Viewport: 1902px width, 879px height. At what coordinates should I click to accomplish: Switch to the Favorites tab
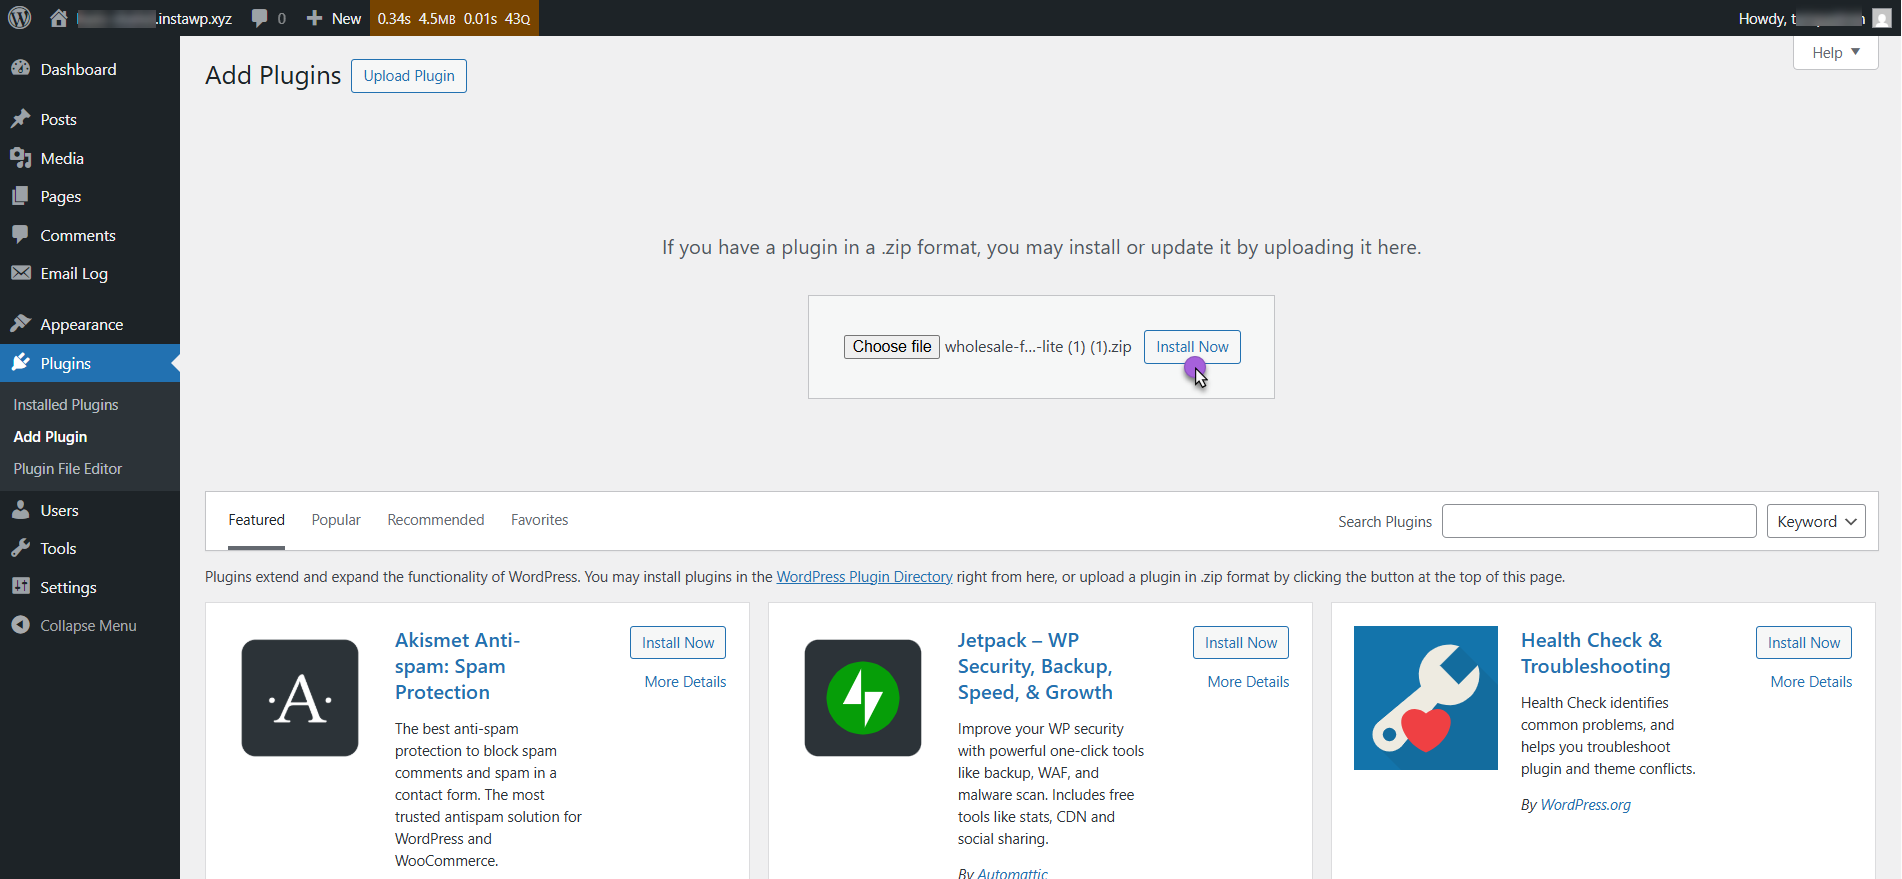(539, 520)
